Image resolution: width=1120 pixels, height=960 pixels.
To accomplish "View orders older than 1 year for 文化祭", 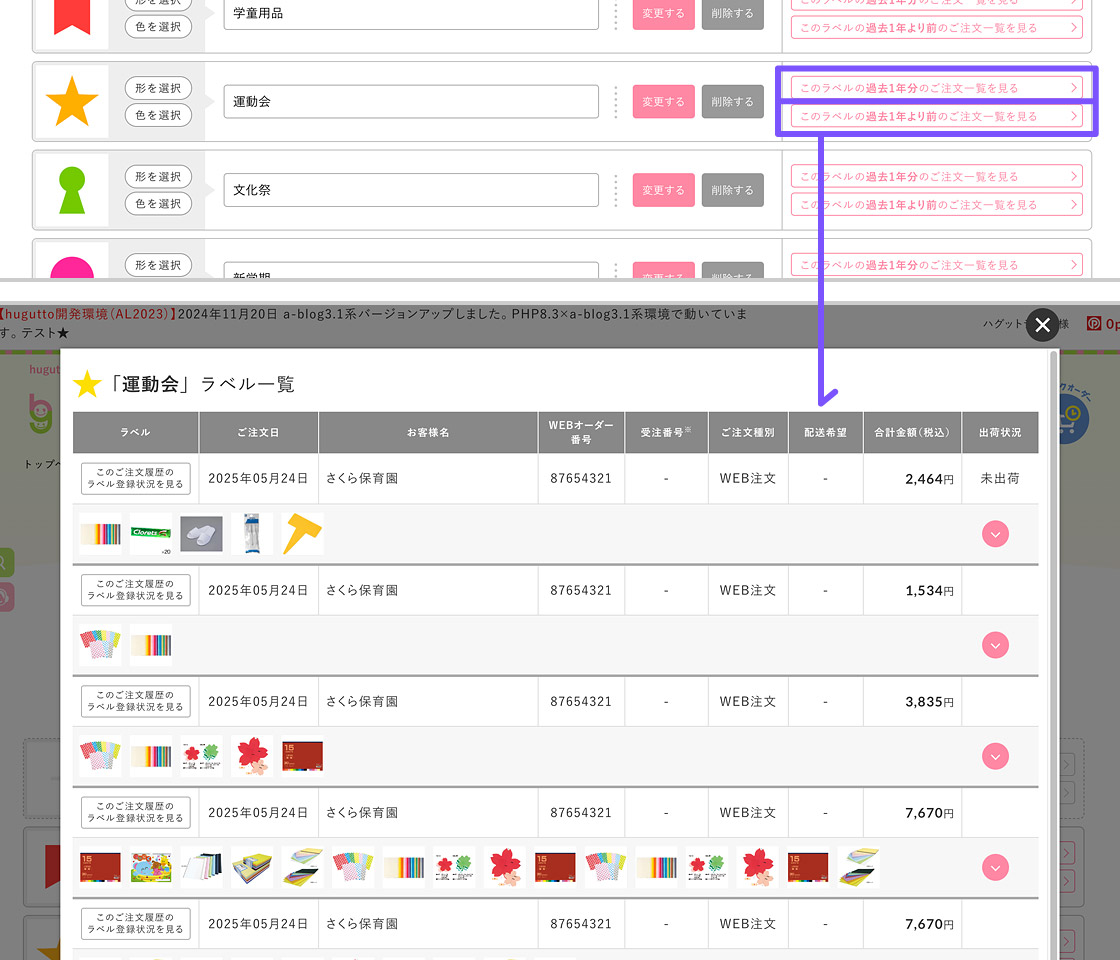I will coord(936,205).
